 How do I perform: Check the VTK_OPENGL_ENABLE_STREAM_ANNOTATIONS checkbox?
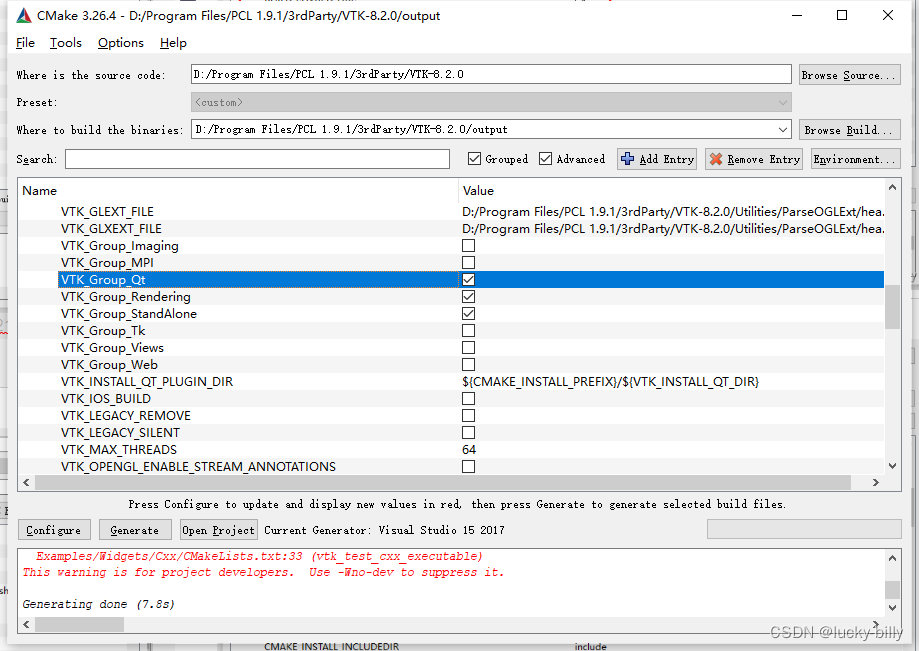(x=468, y=466)
